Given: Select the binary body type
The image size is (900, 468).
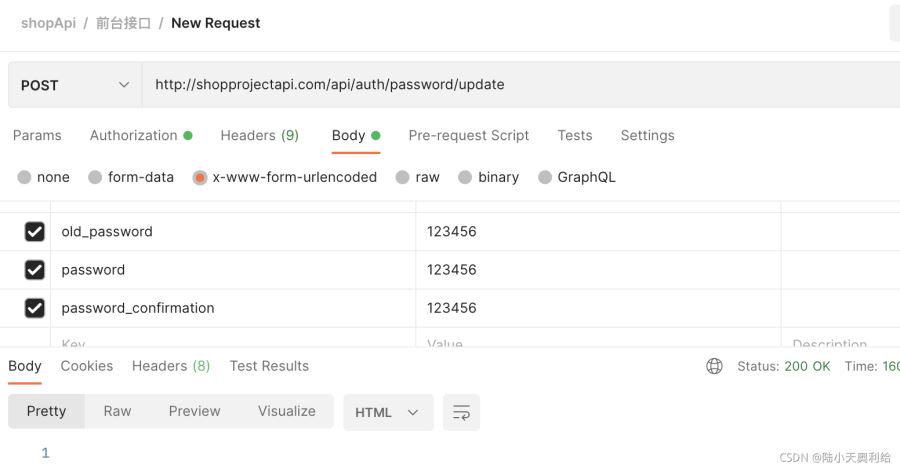Looking at the screenshot, I should tap(465, 177).
